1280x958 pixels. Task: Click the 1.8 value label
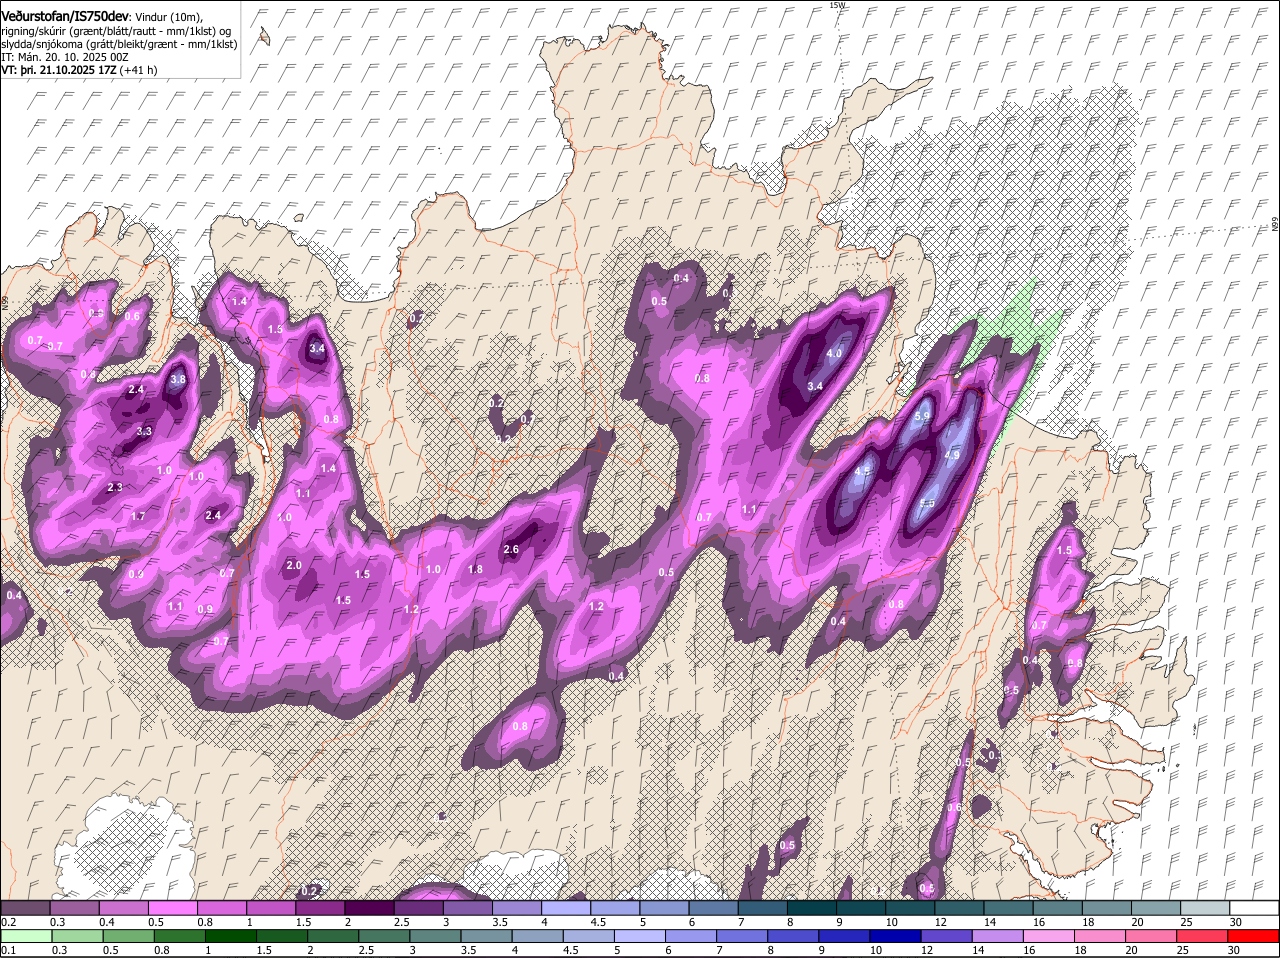point(476,569)
